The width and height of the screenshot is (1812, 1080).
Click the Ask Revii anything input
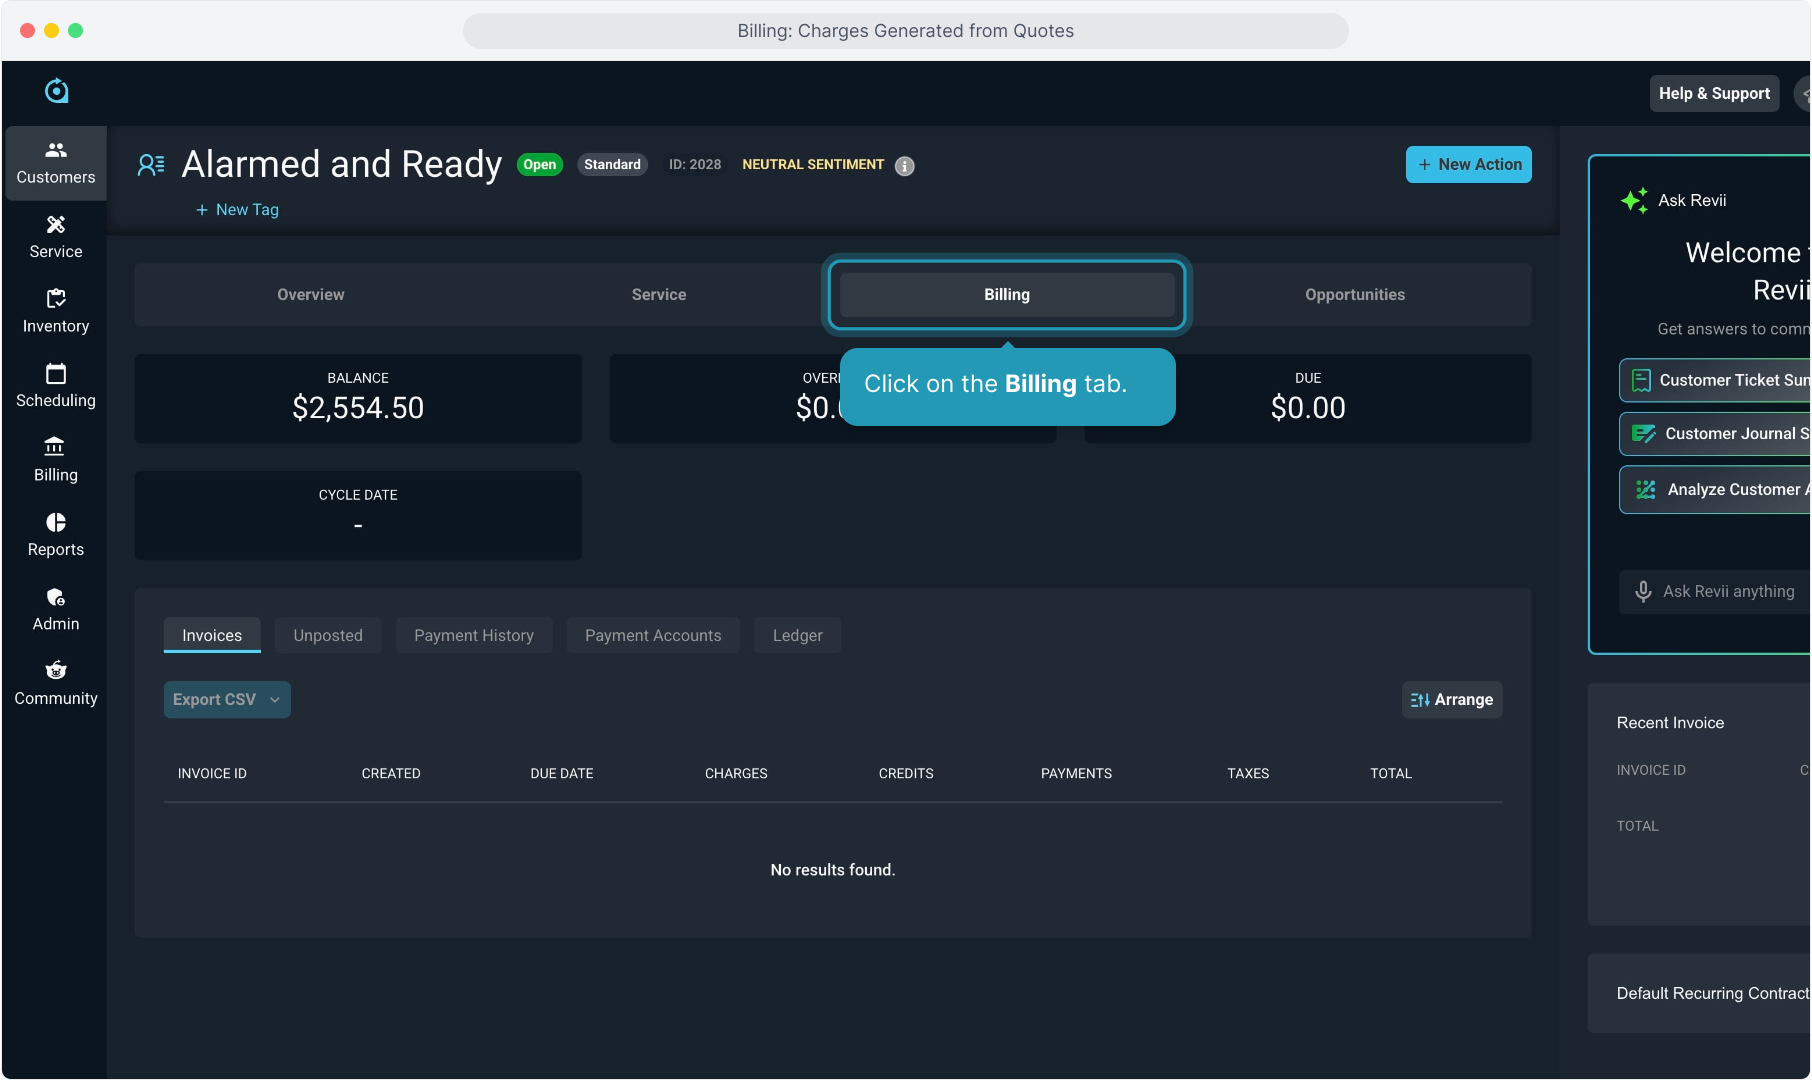[x=1728, y=592]
